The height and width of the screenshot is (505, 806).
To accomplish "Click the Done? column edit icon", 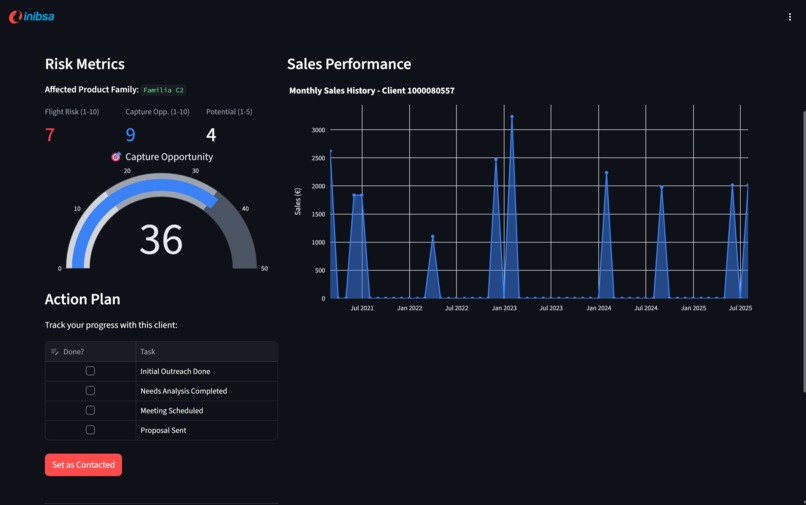I will [55, 352].
